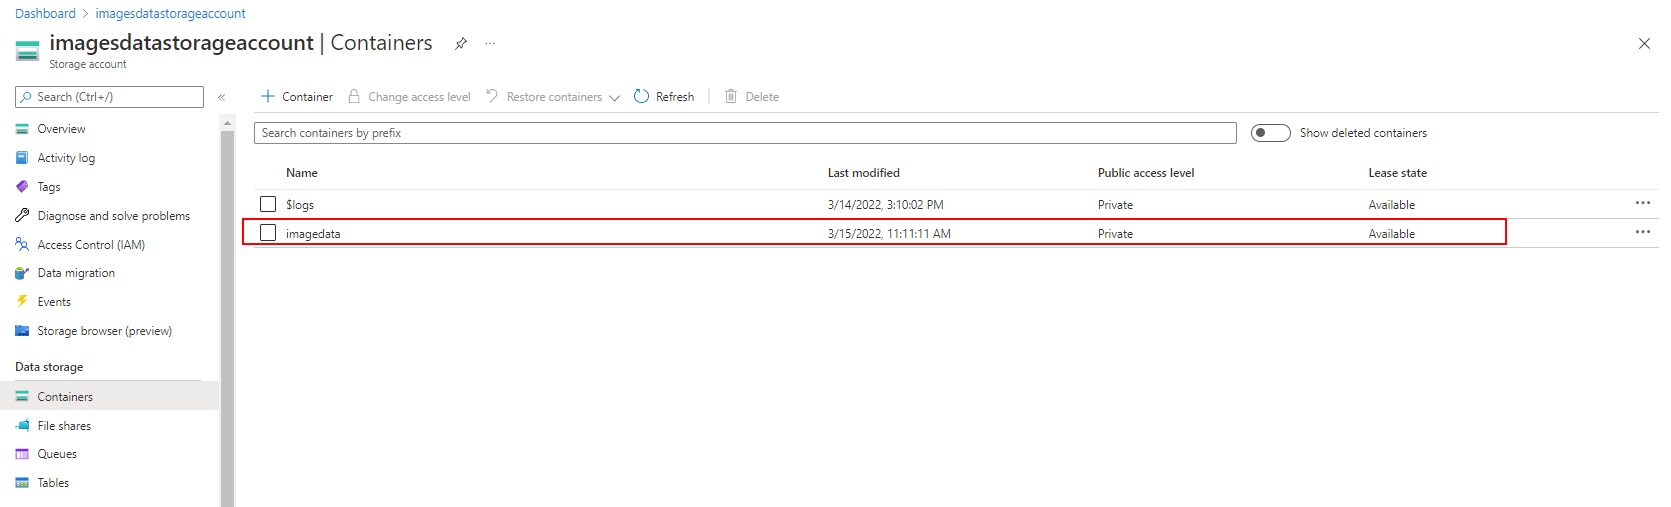
Task: Click the sidebar vertical scrollbar
Action: pyautogui.click(x=227, y=318)
